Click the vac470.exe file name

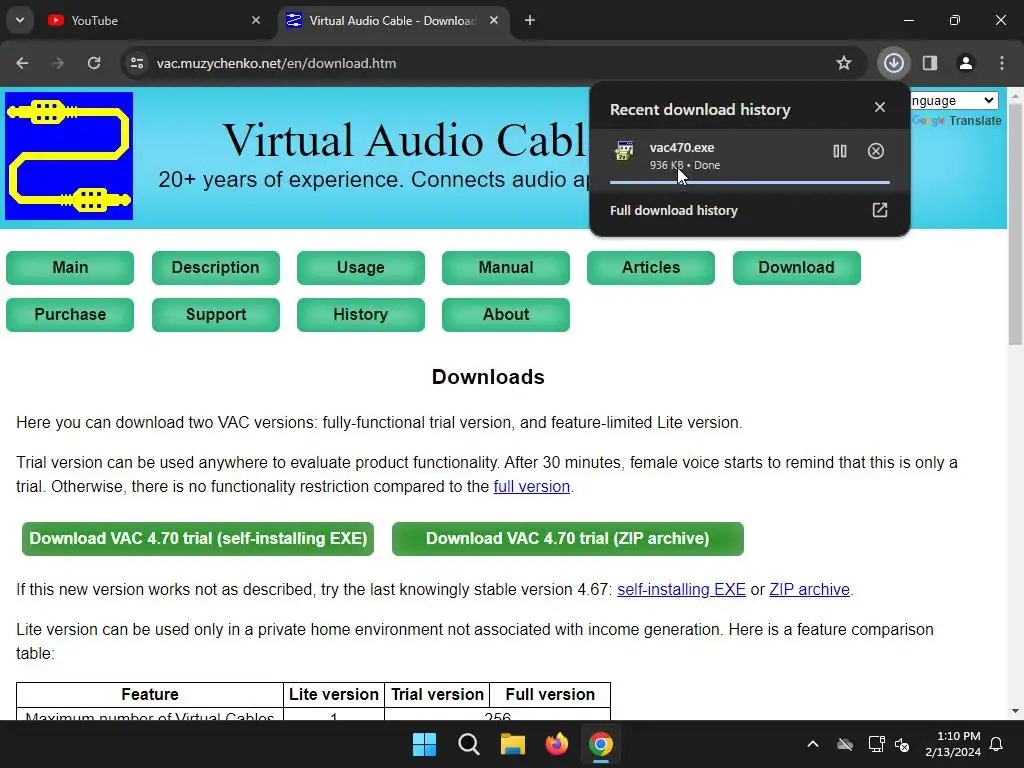[682, 148]
